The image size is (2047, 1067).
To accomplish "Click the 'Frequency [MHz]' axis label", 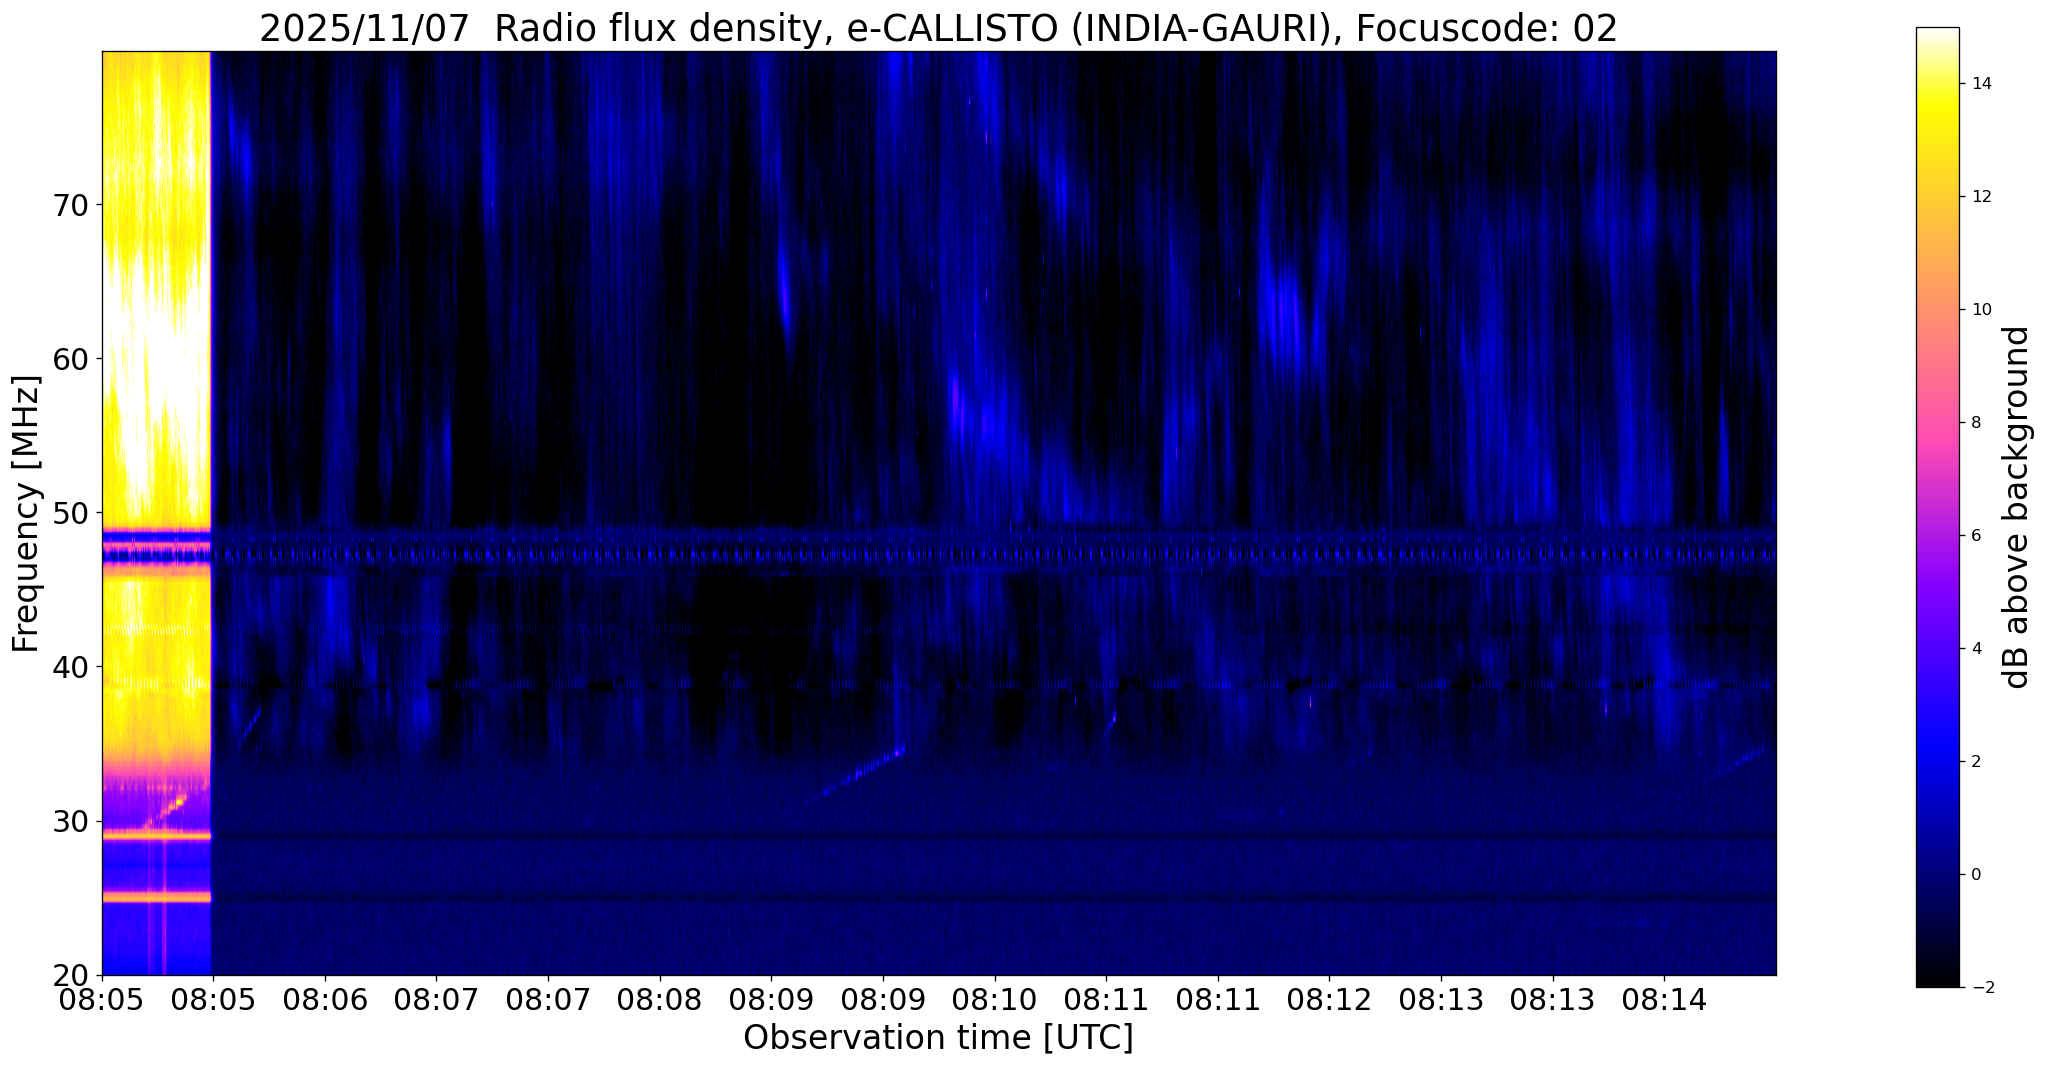I will coord(26,514).
